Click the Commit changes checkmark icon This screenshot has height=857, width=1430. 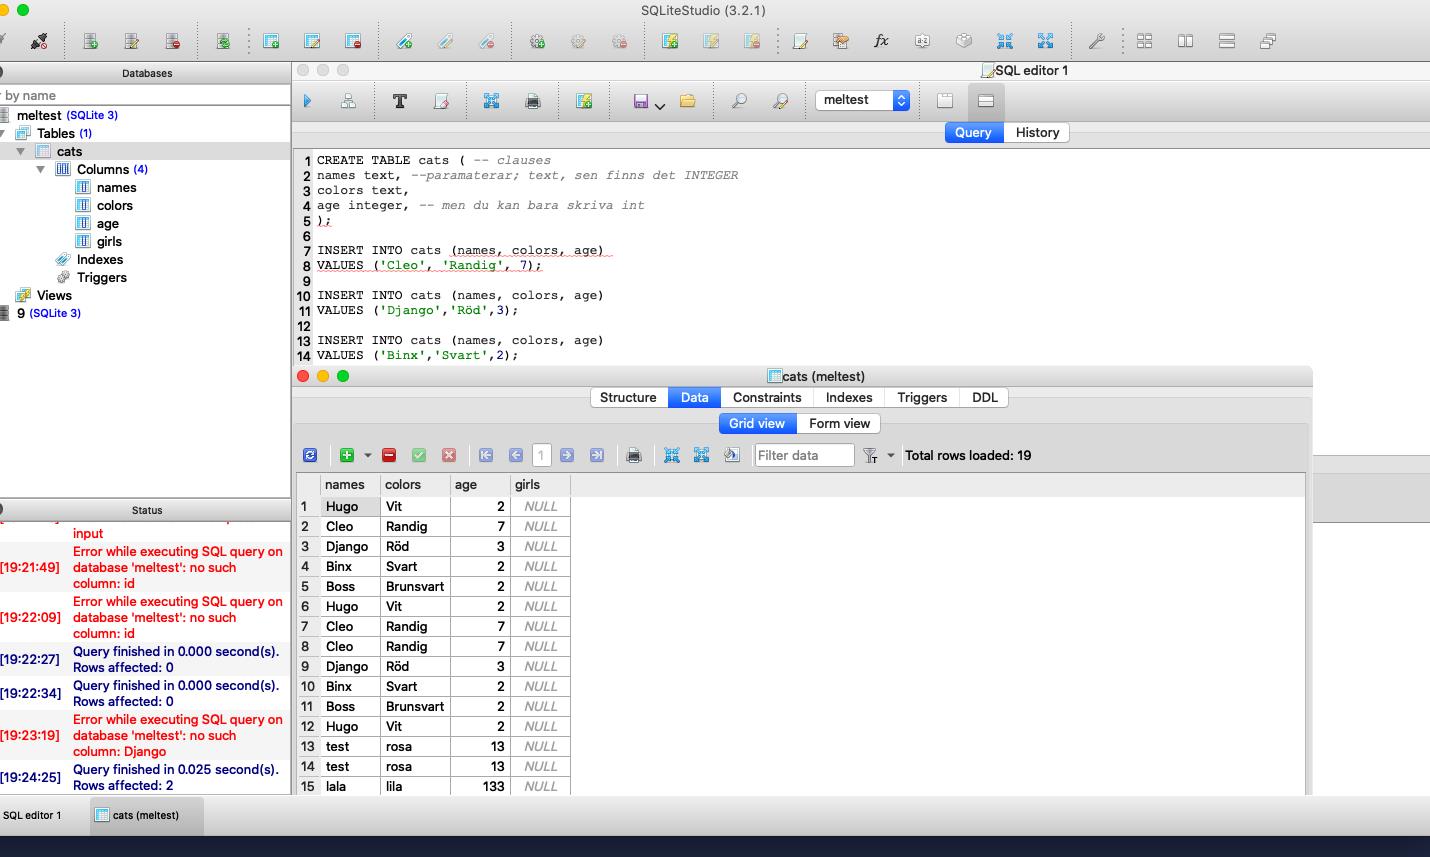tap(419, 455)
